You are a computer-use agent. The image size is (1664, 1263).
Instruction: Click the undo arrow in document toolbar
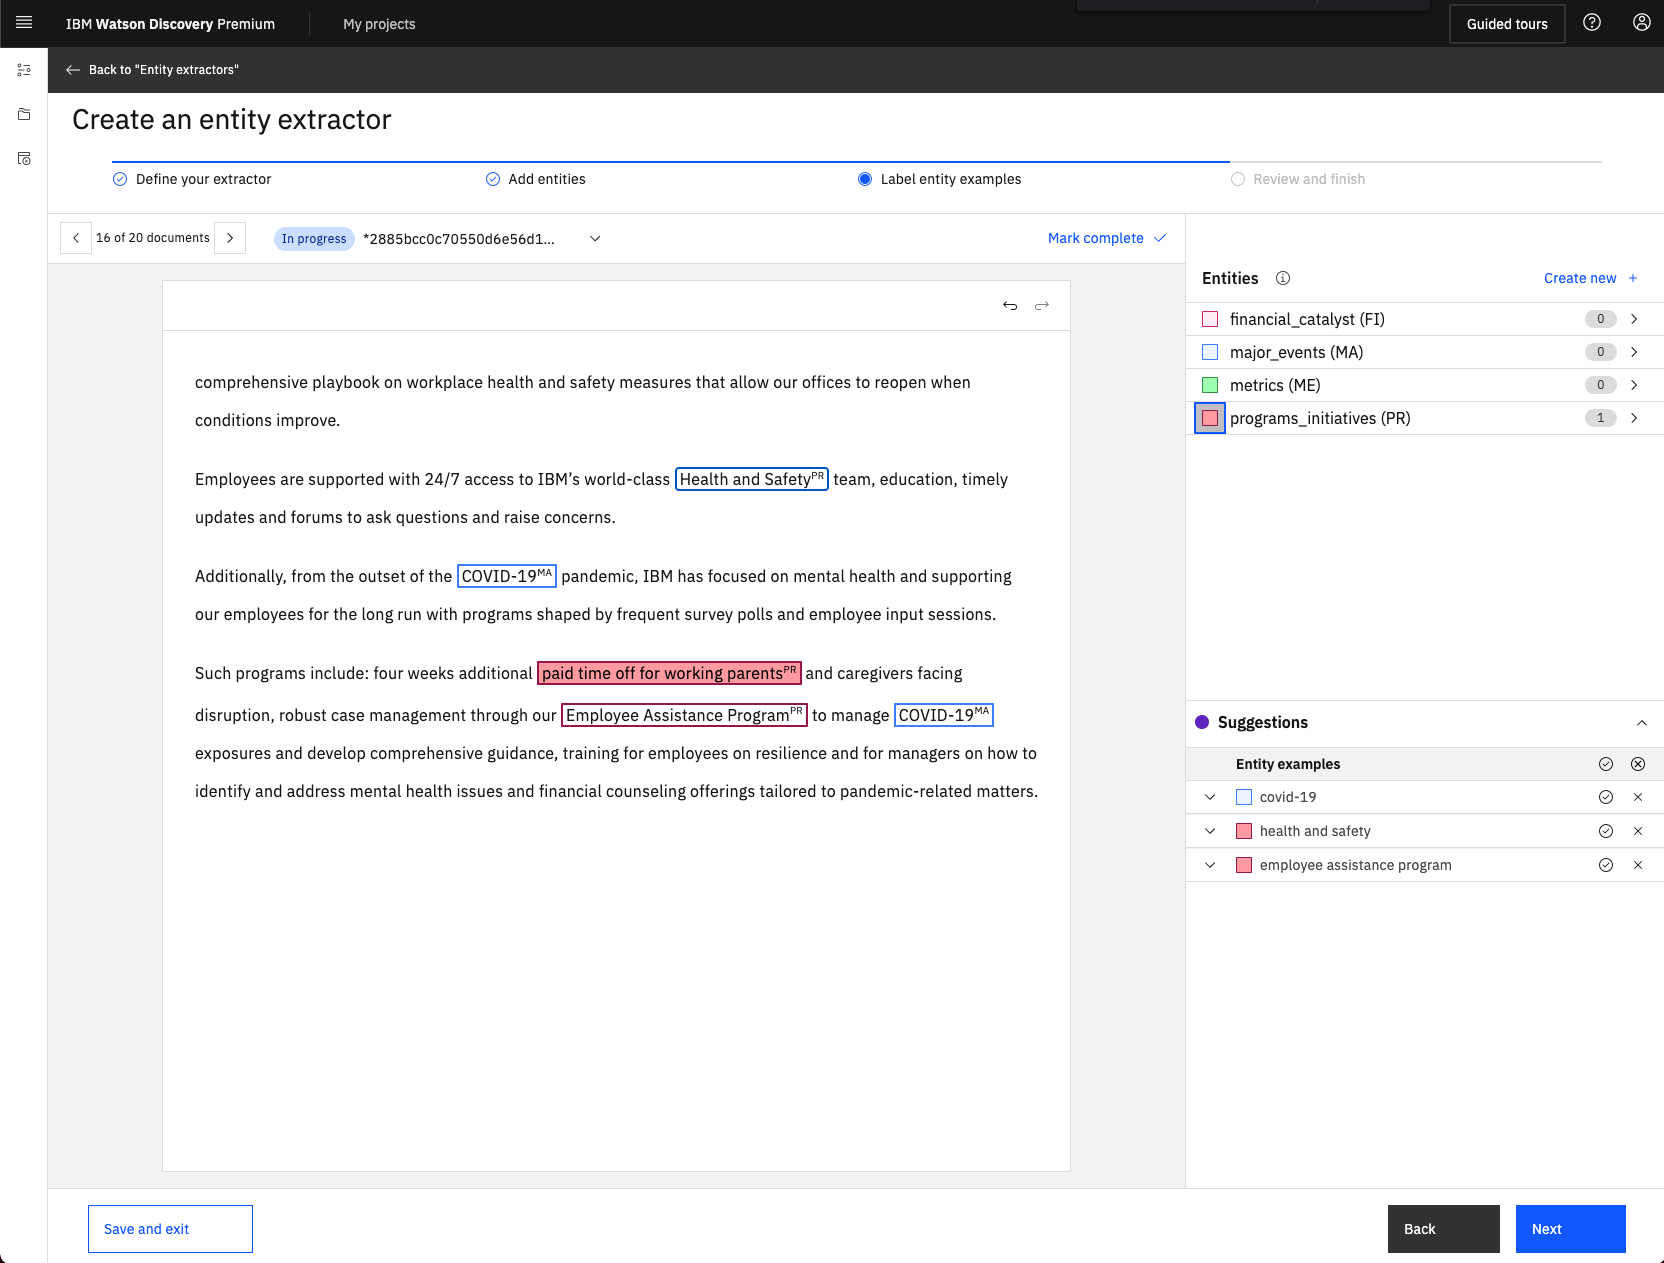pos(1010,306)
